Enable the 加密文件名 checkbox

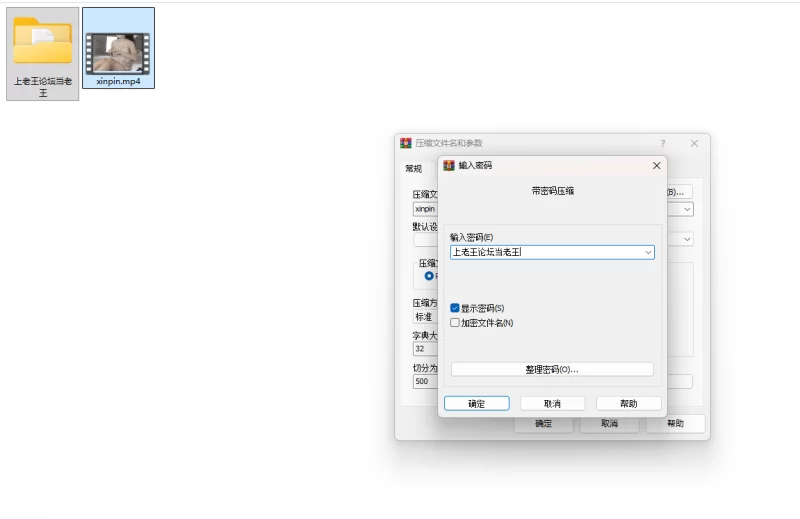tap(455, 323)
